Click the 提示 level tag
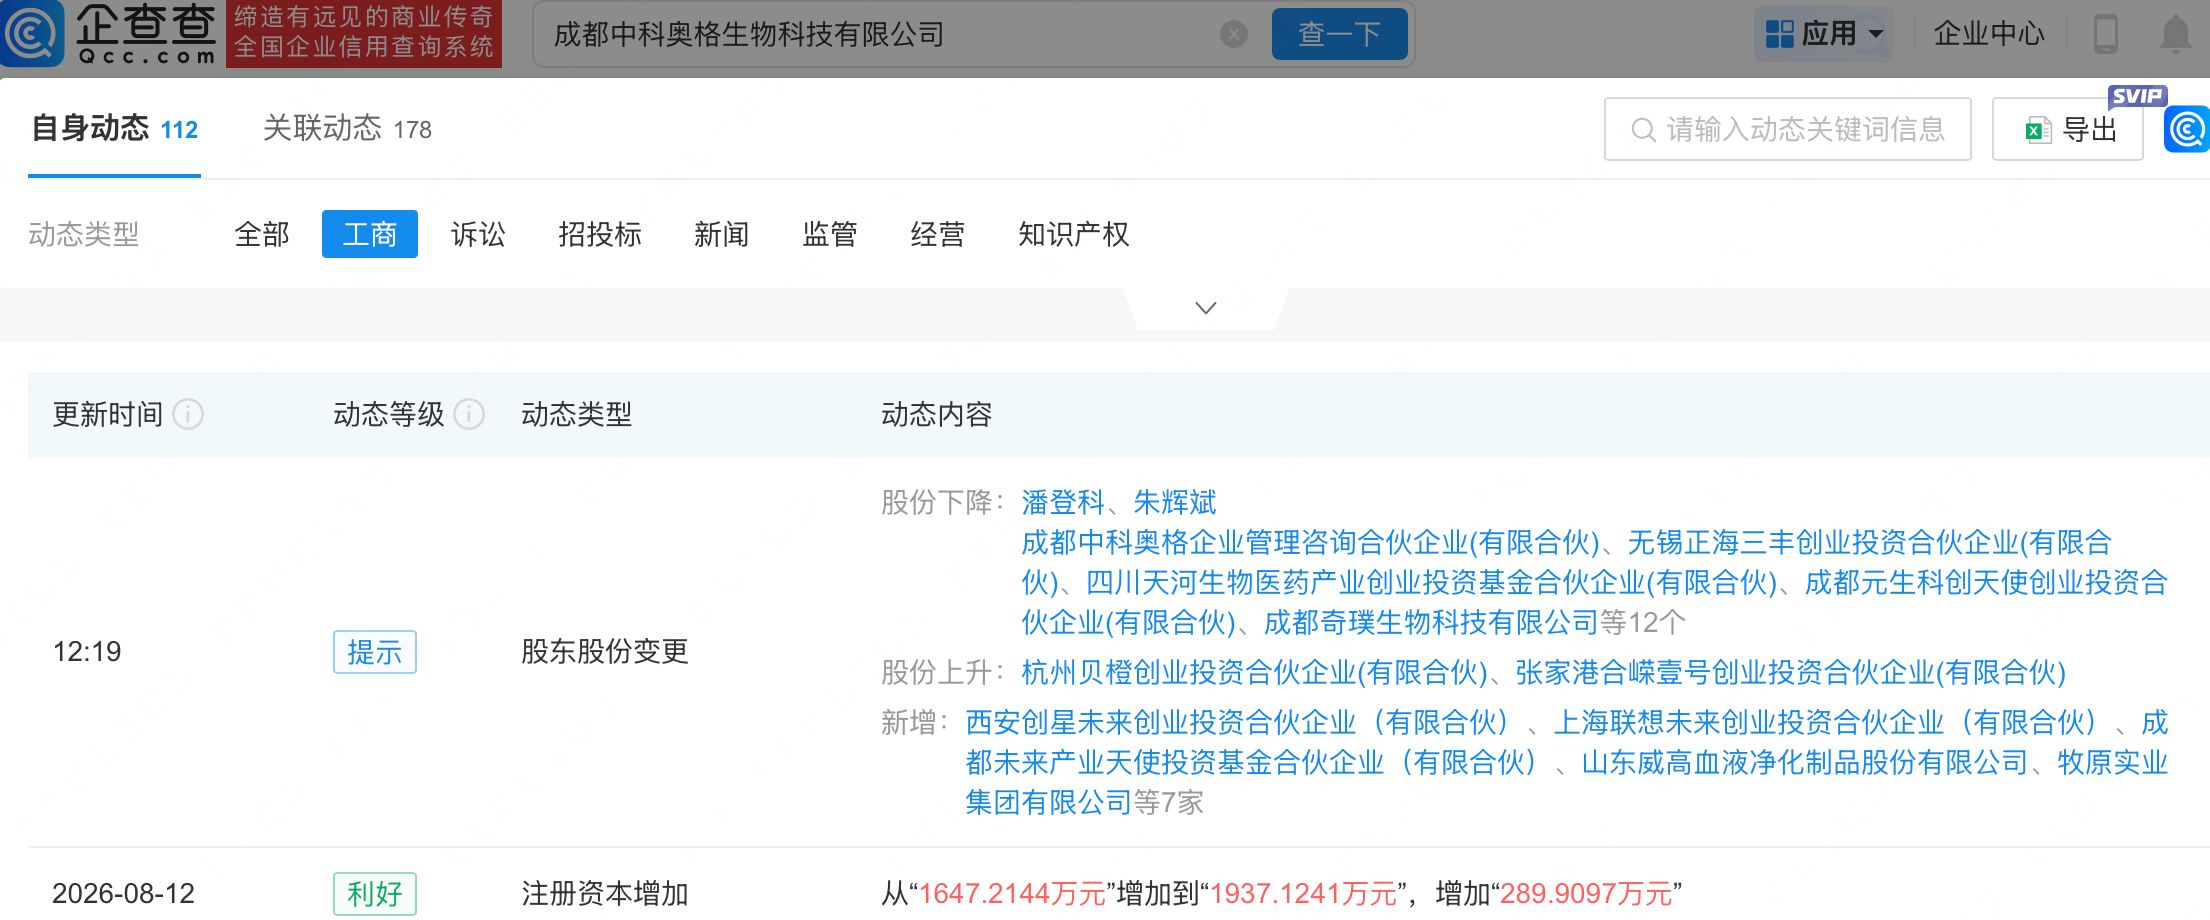Screen dimensions: 2210x920 [375, 652]
